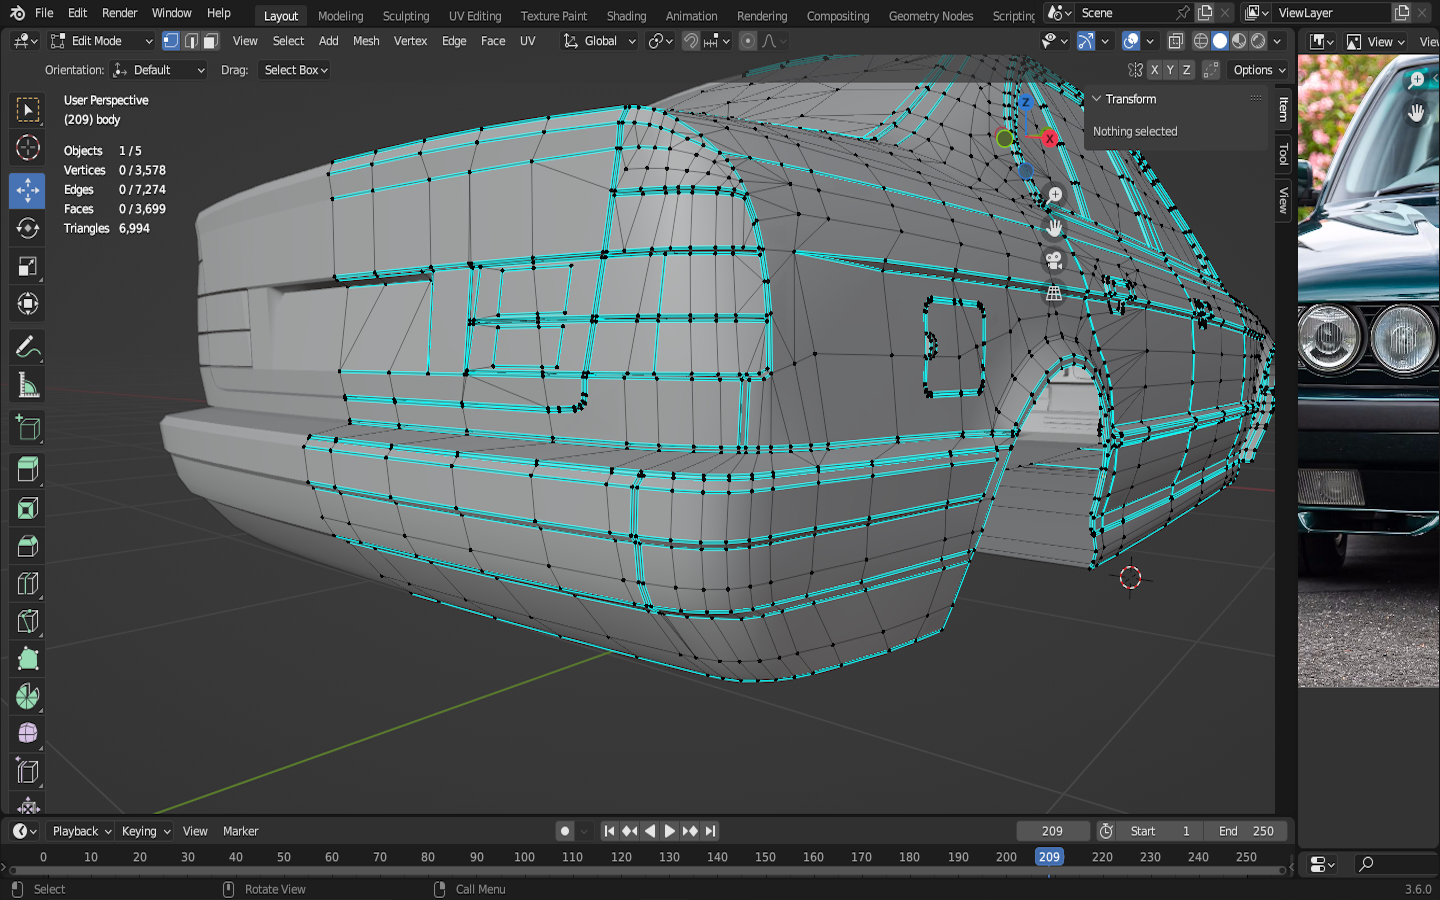Click the End frame field
The width and height of the screenshot is (1440, 900).
click(x=1246, y=831)
